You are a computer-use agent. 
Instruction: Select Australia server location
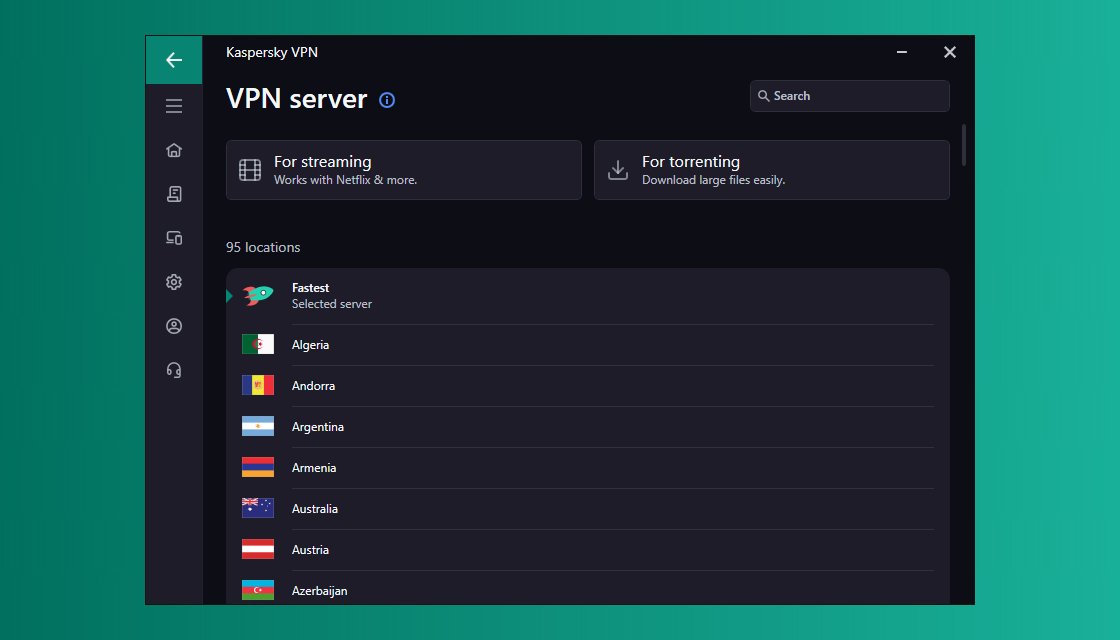pos(588,509)
